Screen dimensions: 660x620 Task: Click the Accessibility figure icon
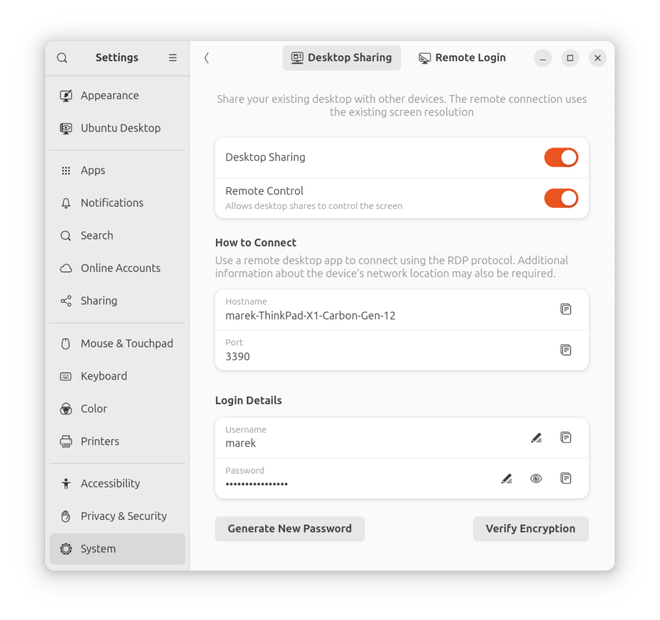[66, 484]
